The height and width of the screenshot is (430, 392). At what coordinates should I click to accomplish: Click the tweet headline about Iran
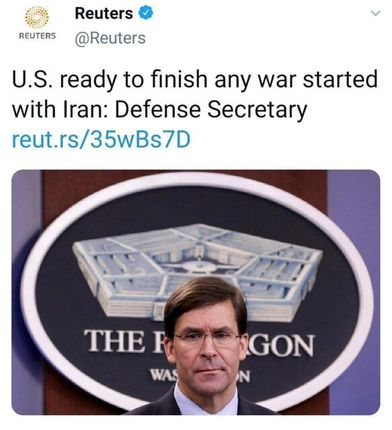(195, 95)
